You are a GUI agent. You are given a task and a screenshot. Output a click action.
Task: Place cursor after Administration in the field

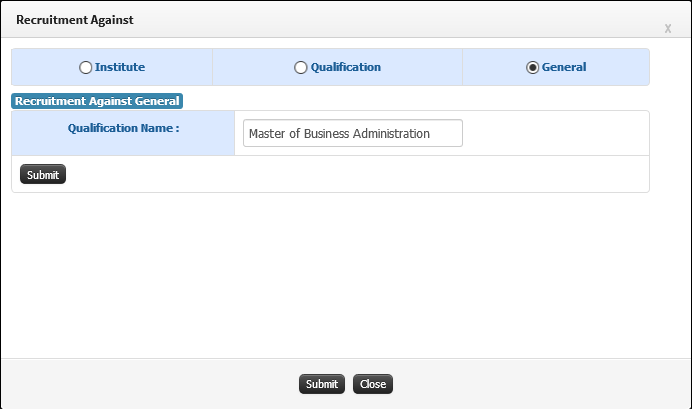[431, 133]
